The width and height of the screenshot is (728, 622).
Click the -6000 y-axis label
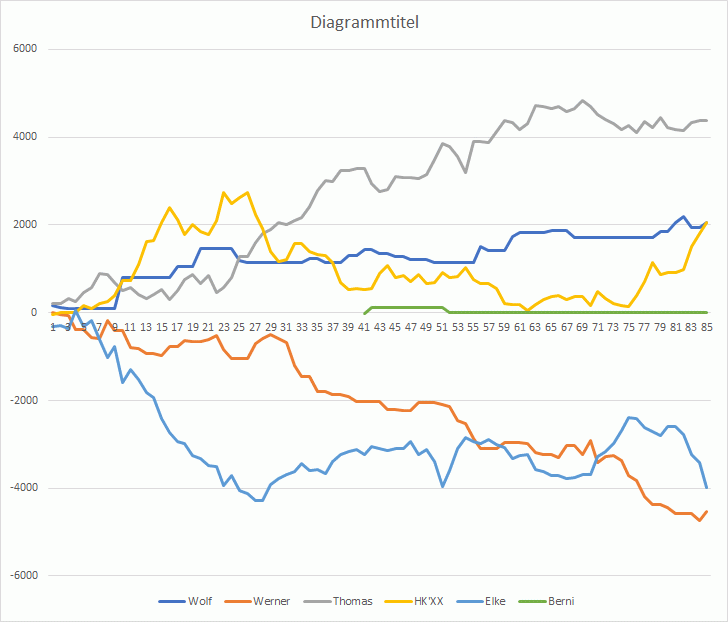tap(20, 576)
